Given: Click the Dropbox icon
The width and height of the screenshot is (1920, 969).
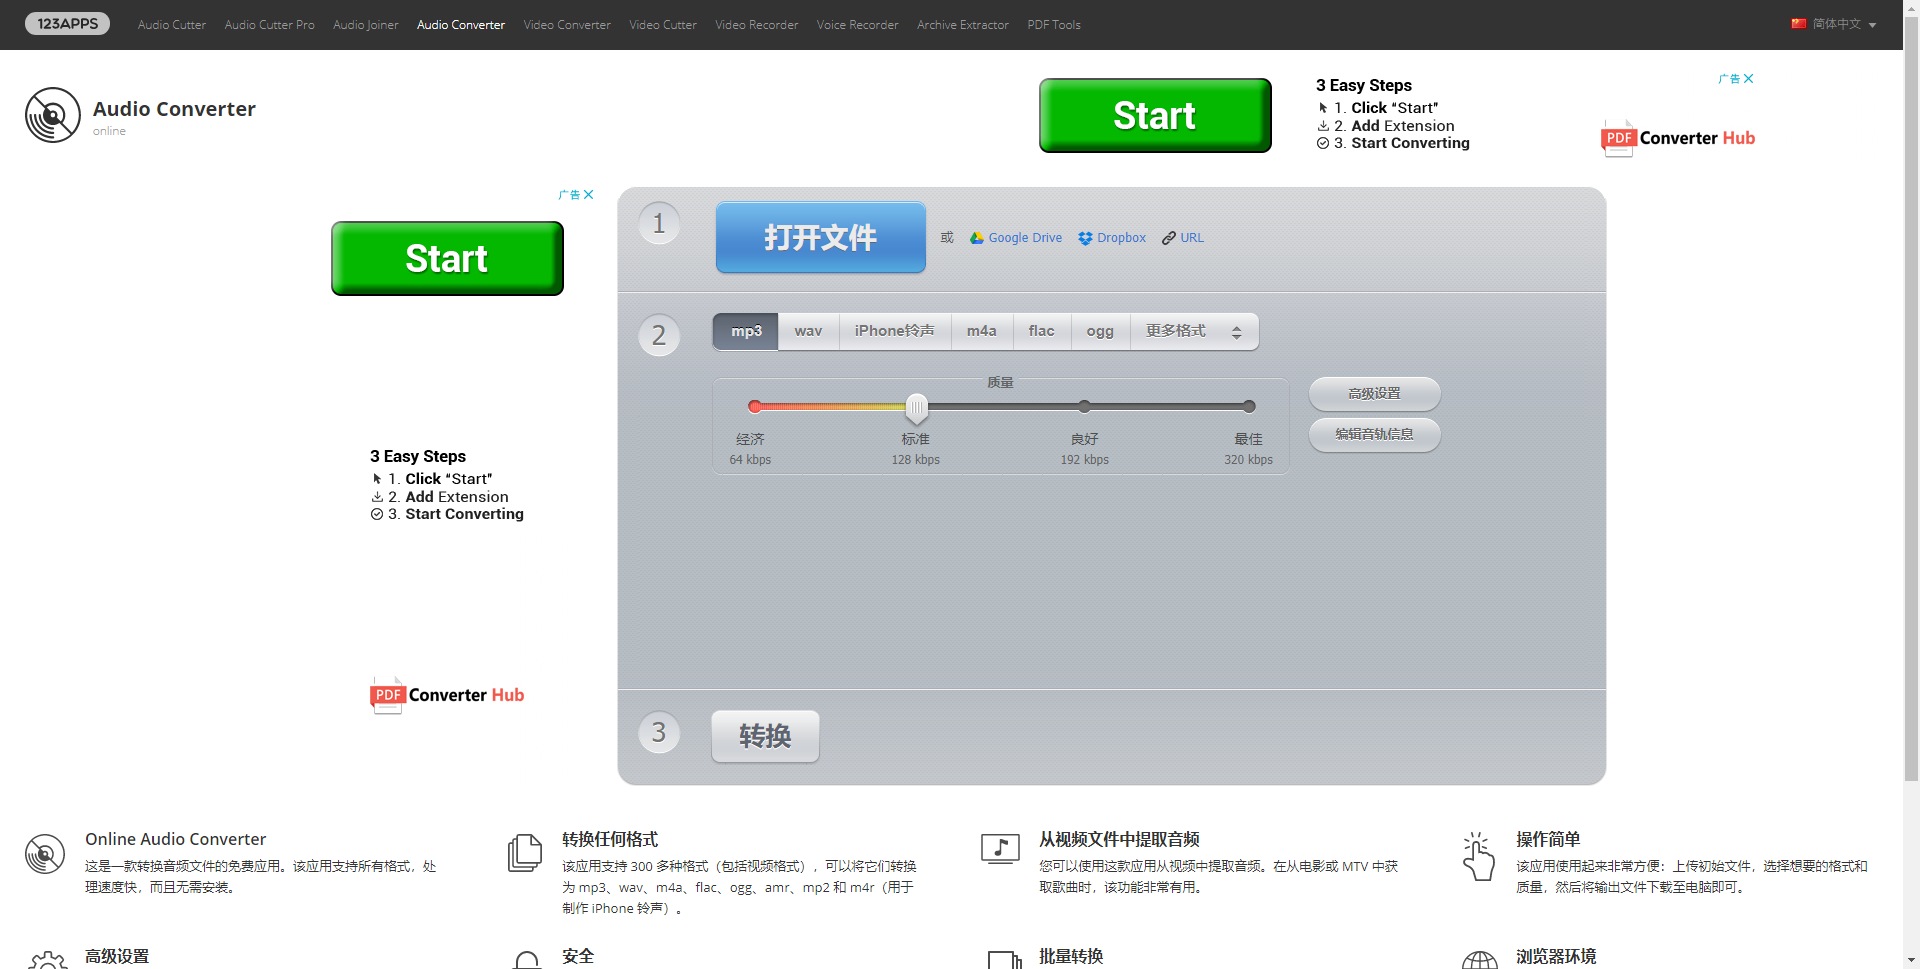Looking at the screenshot, I should (x=1085, y=238).
